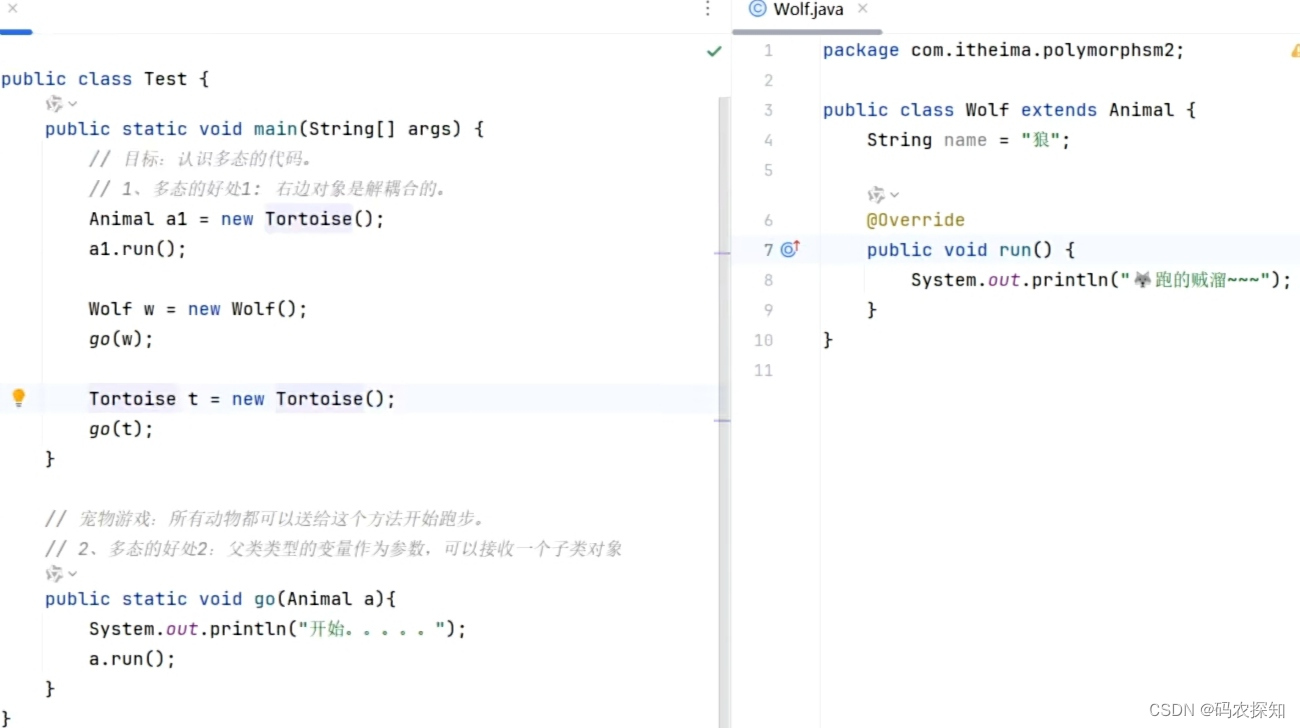Click line number 11 in Wolf.java
This screenshot has height=728, width=1300.
pyautogui.click(x=764, y=370)
